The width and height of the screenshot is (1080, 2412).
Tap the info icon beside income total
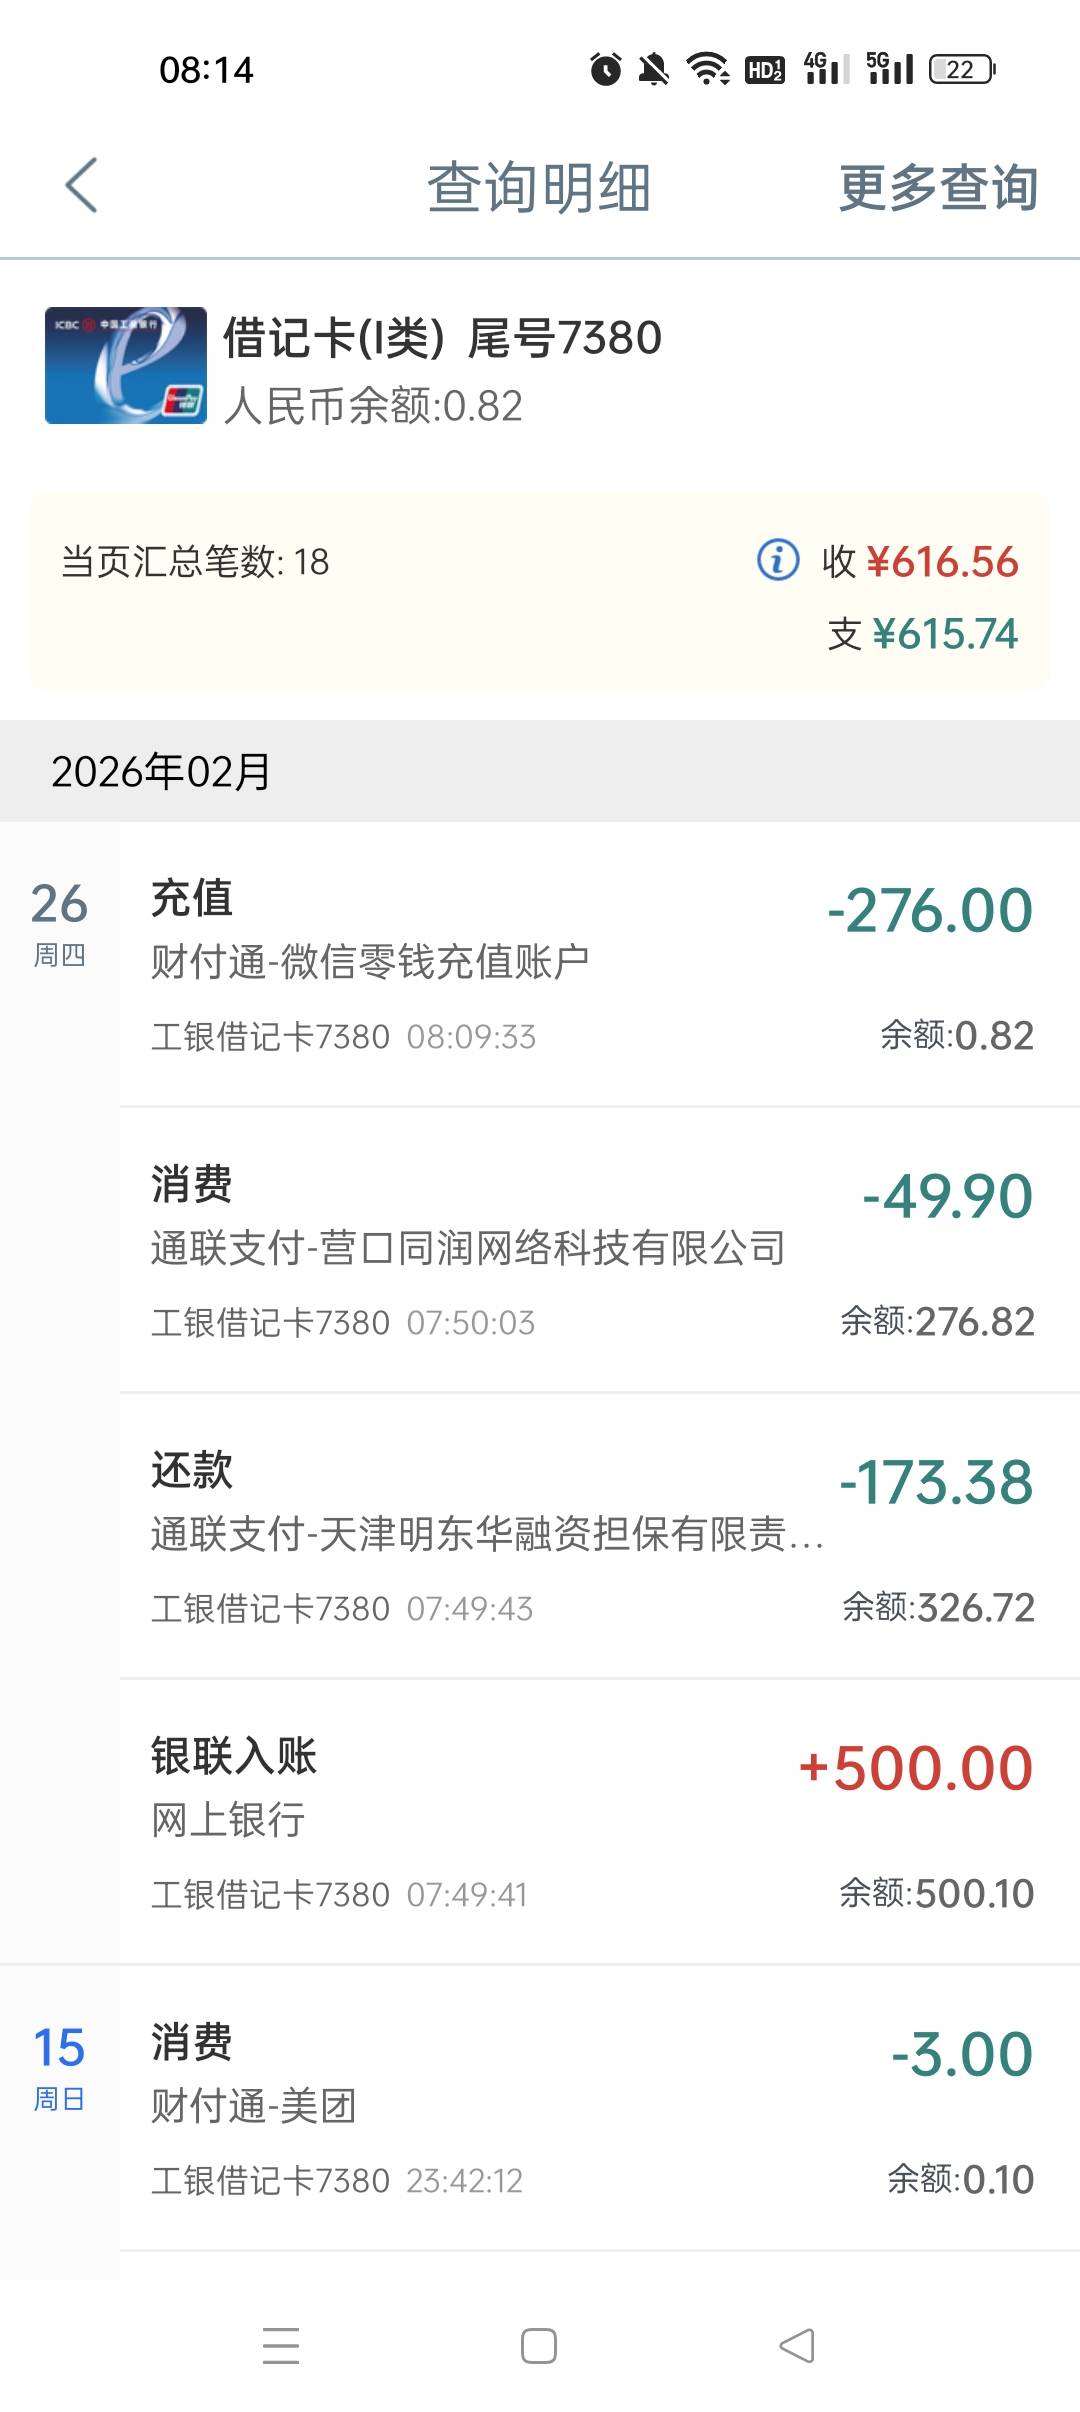(778, 560)
